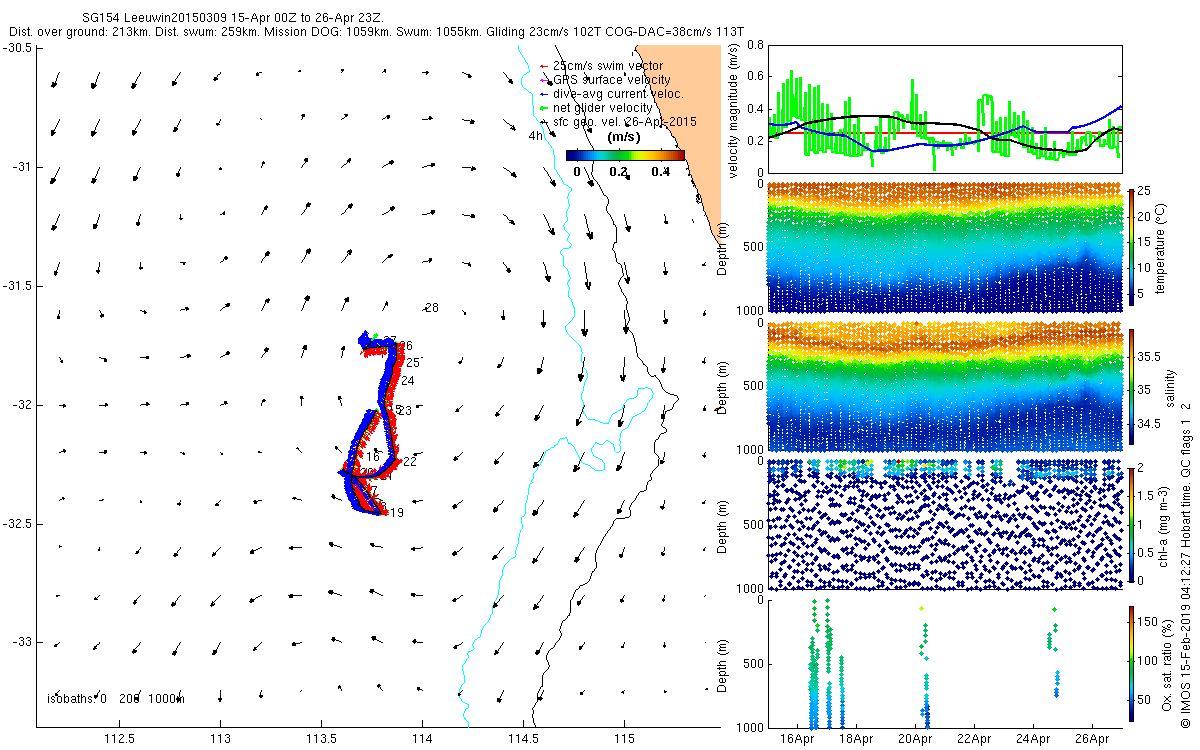
Task: Click the '26Apr' date tick
Action: coord(1092,739)
